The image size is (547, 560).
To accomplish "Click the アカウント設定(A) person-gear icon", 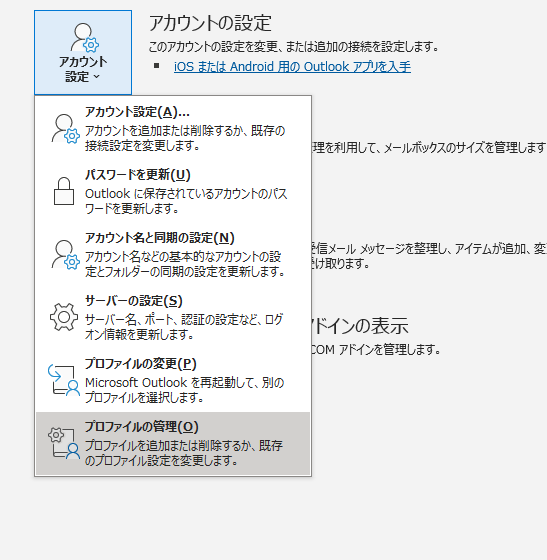I will coord(65,129).
